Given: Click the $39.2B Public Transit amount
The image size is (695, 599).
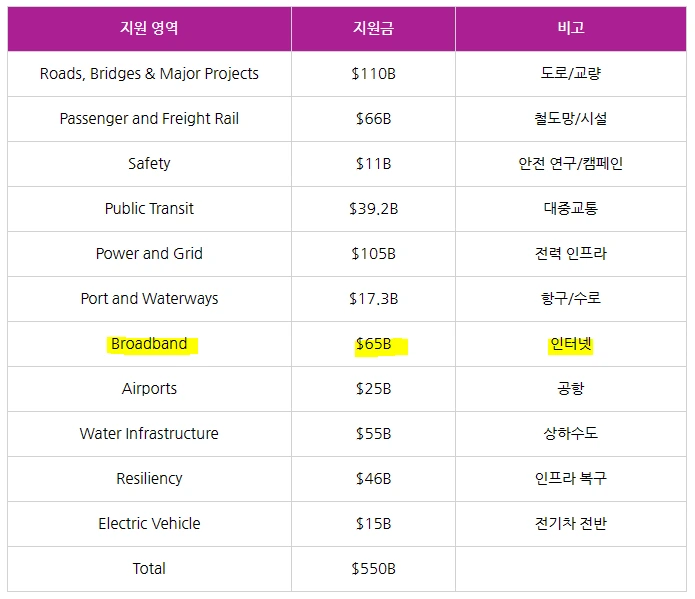Looking at the screenshot, I should pos(373,209).
